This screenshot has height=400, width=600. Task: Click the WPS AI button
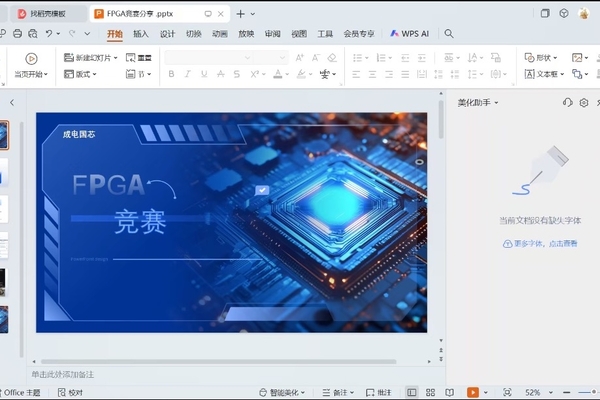(409, 33)
